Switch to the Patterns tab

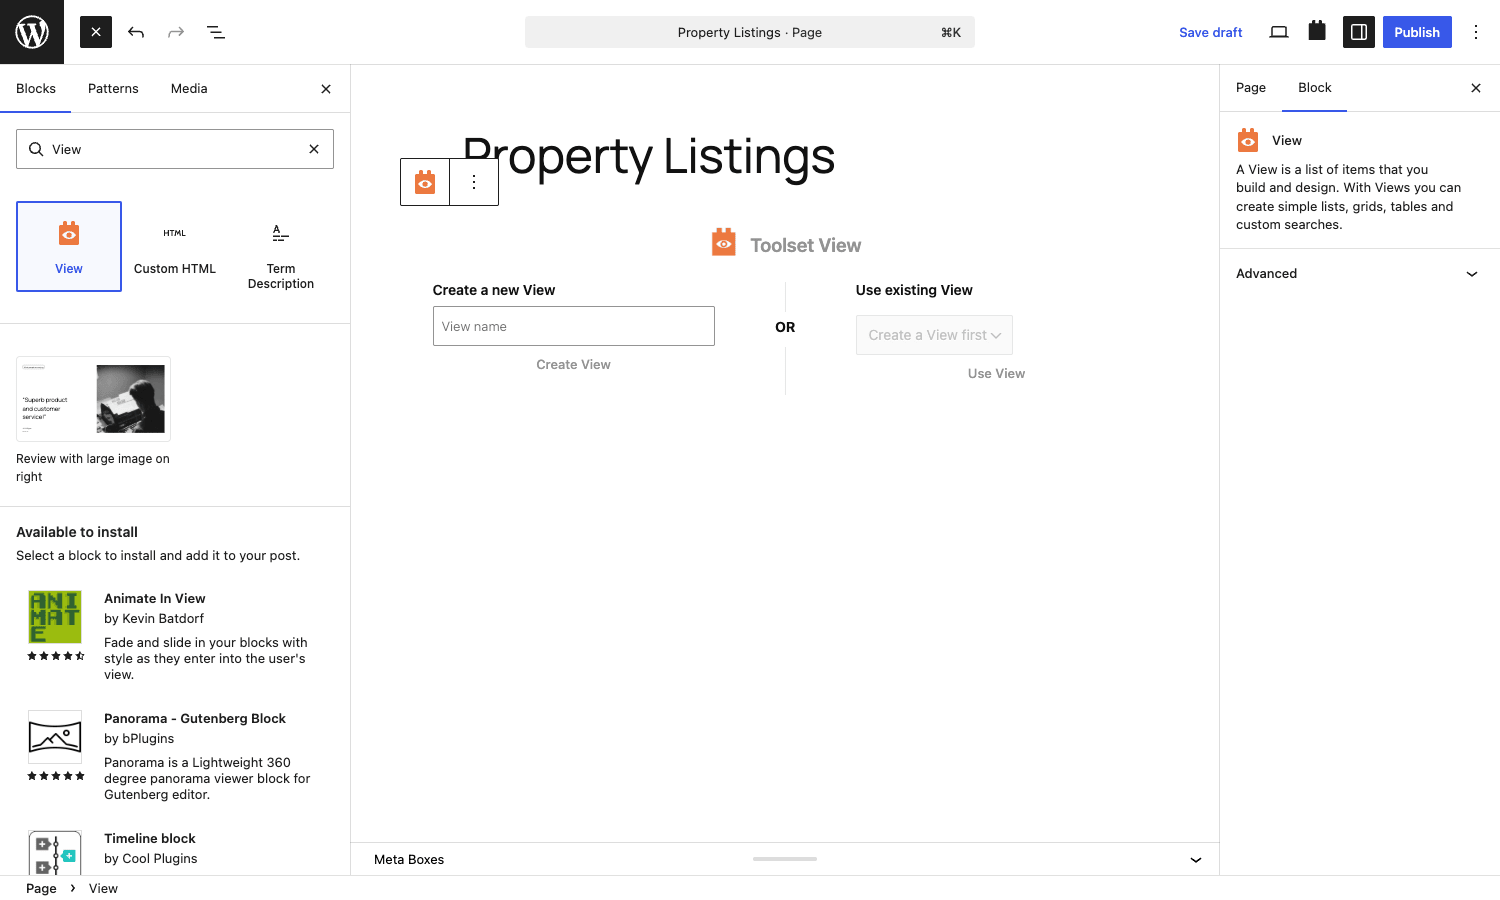pos(113,89)
